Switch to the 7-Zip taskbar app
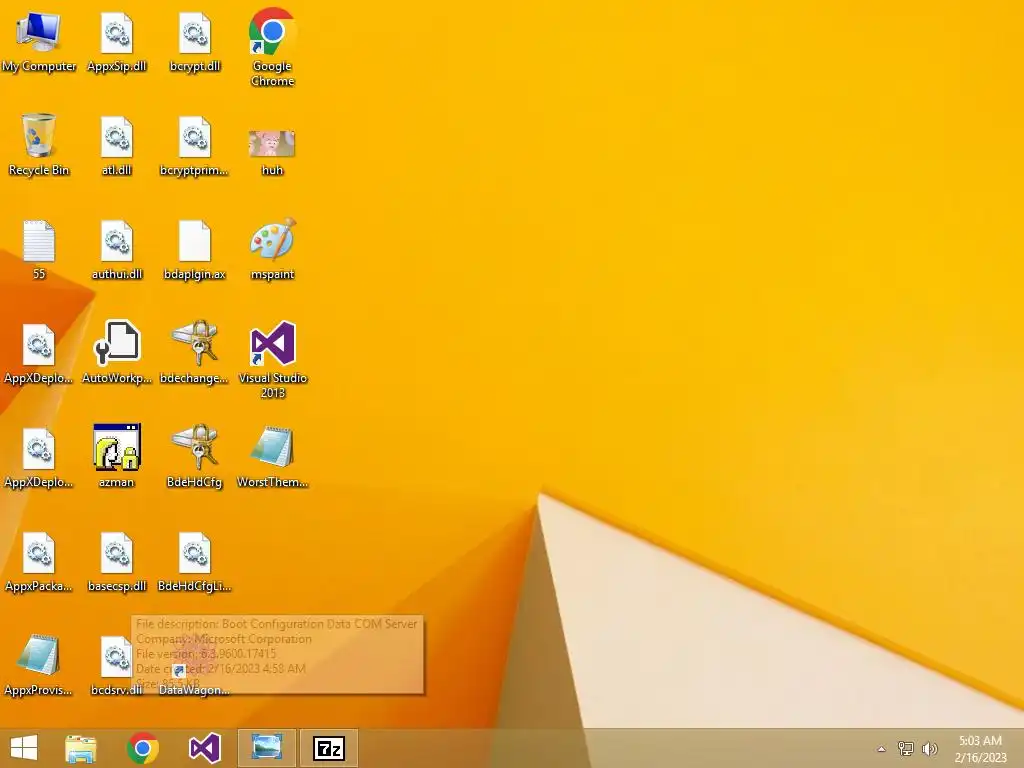The width and height of the screenshot is (1024, 768). point(328,748)
